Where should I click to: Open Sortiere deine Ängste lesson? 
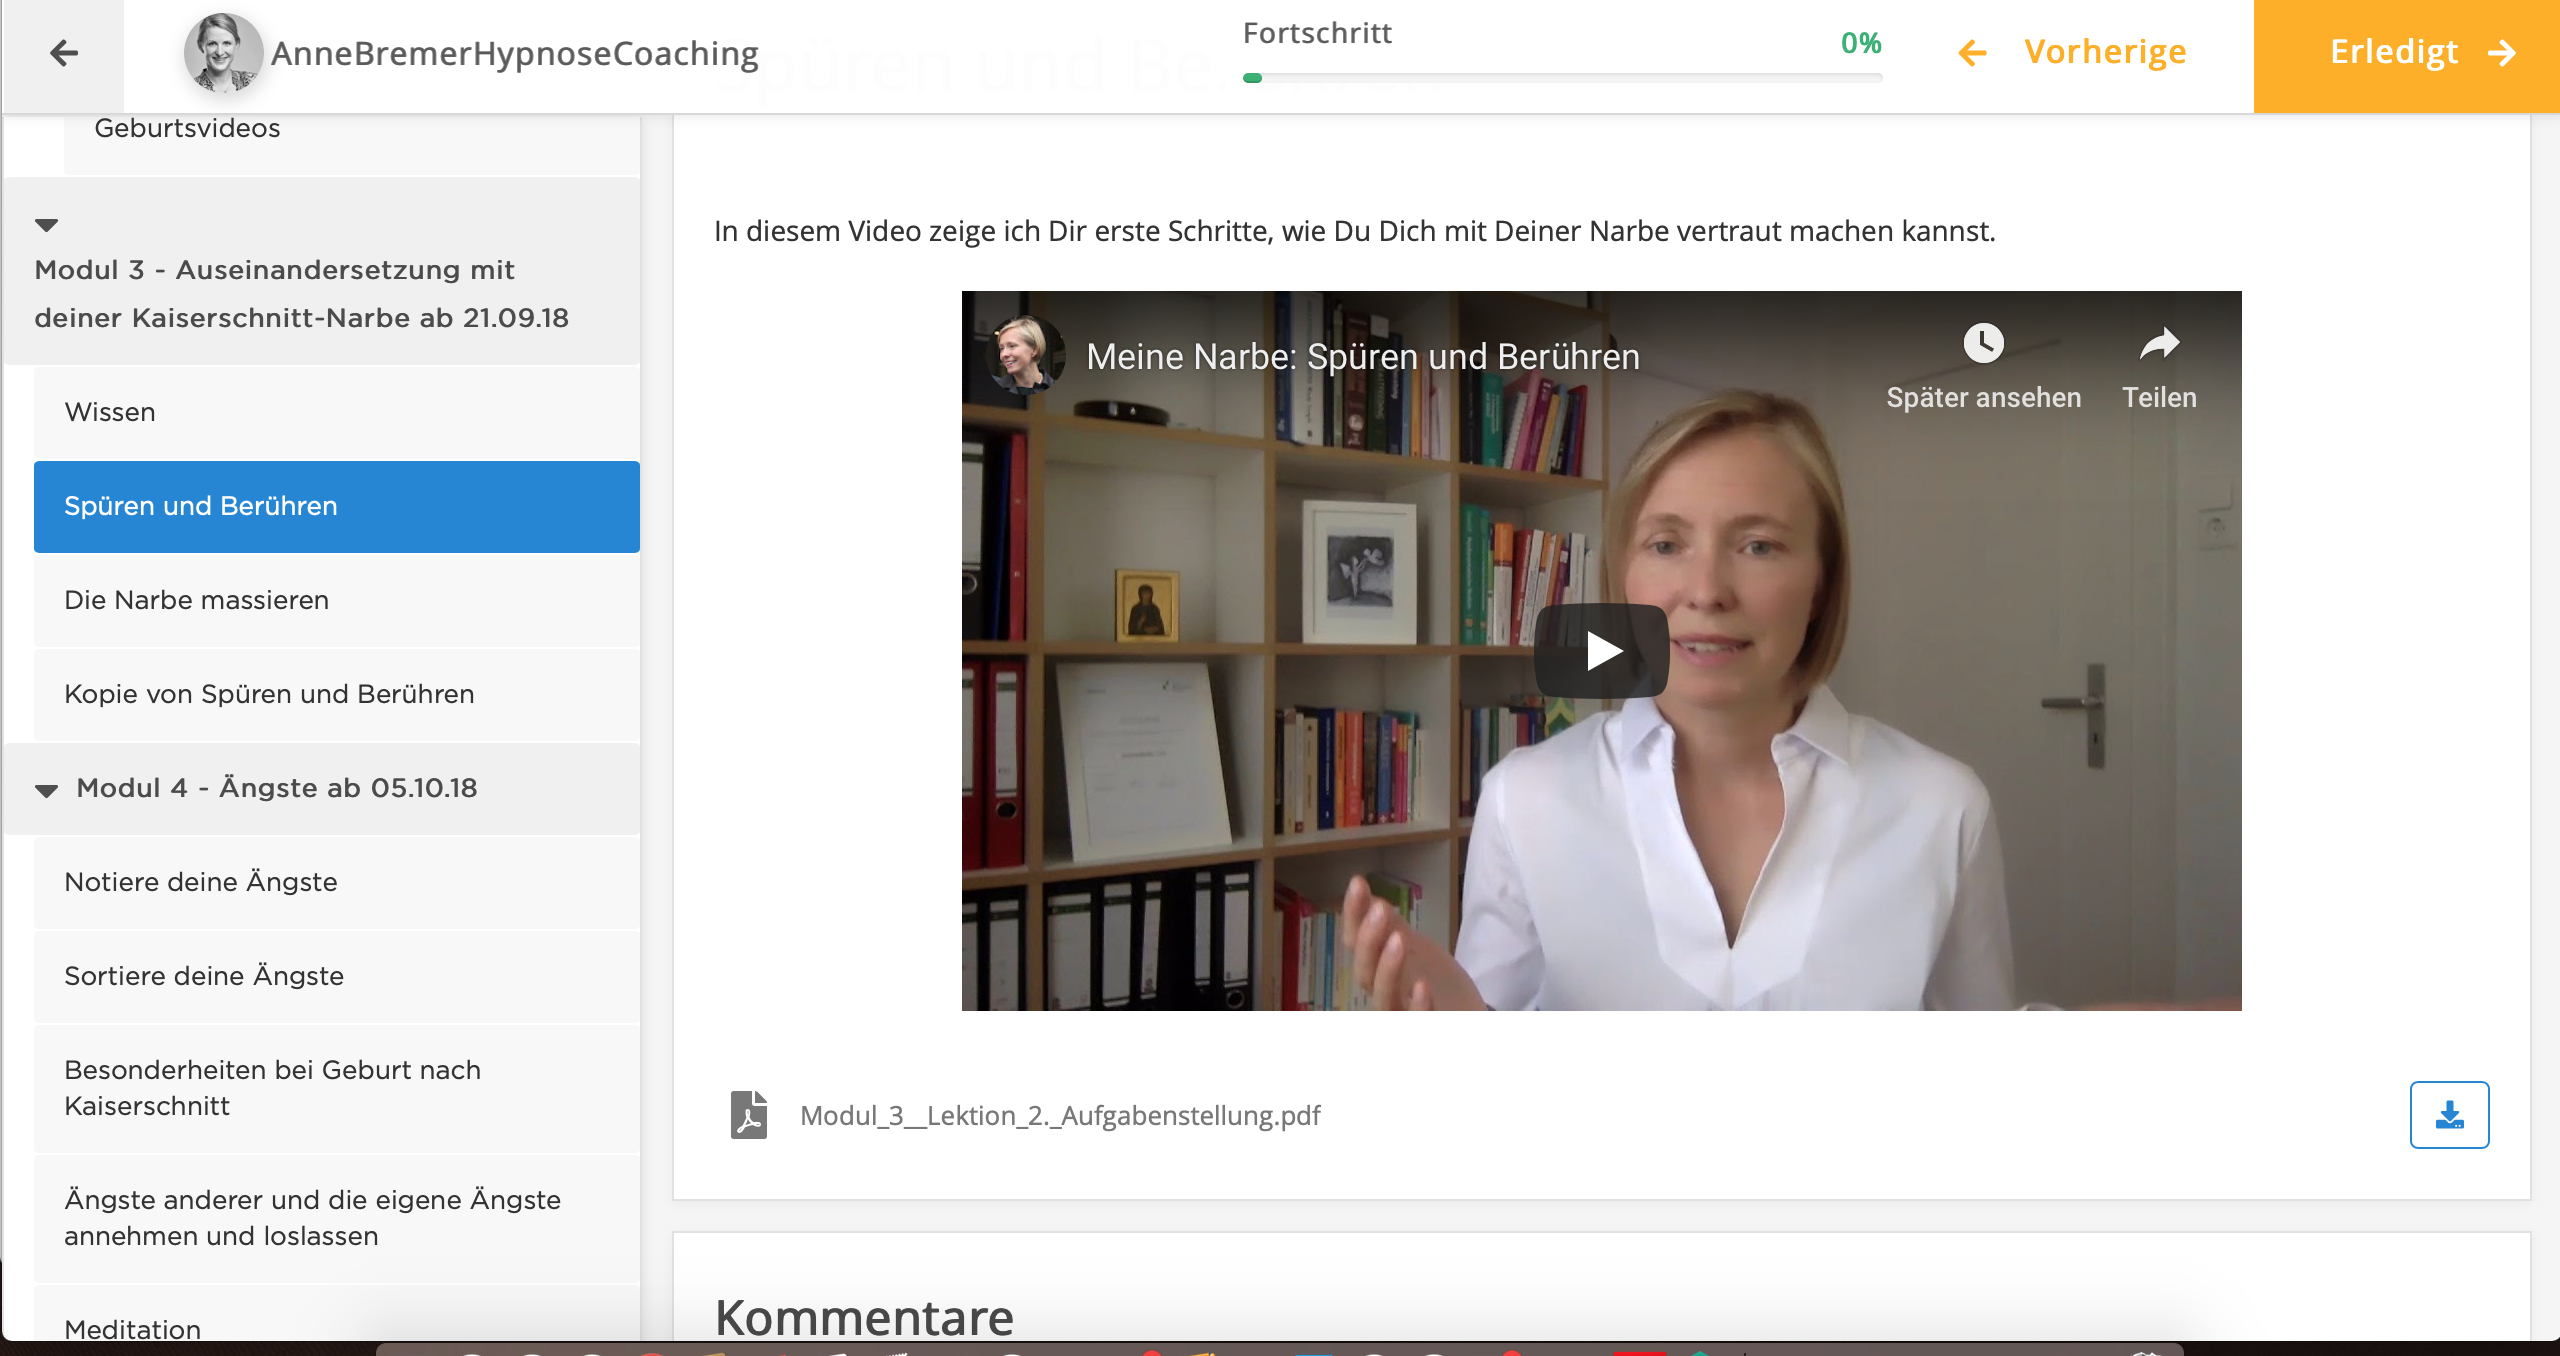coord(337,976)
